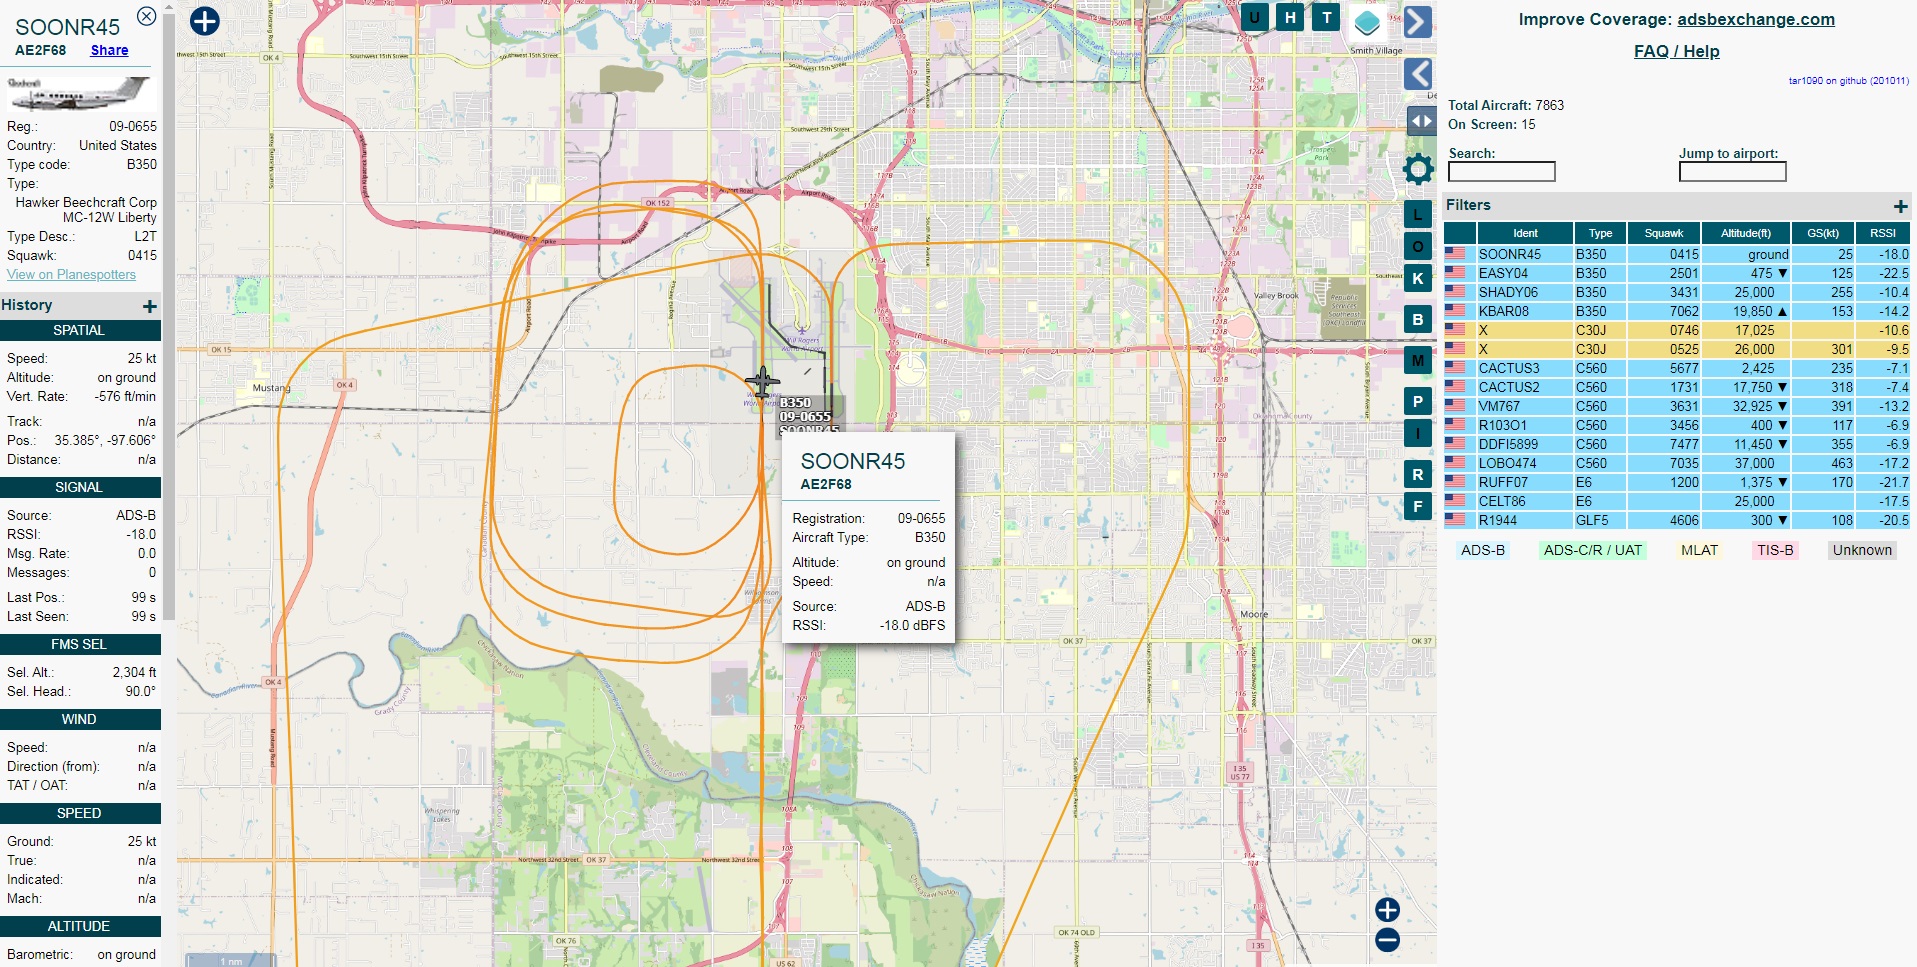Click the left chevron arrow button
The height and width of the screenshot is (967, 1917).
[x=1418, y=74]
